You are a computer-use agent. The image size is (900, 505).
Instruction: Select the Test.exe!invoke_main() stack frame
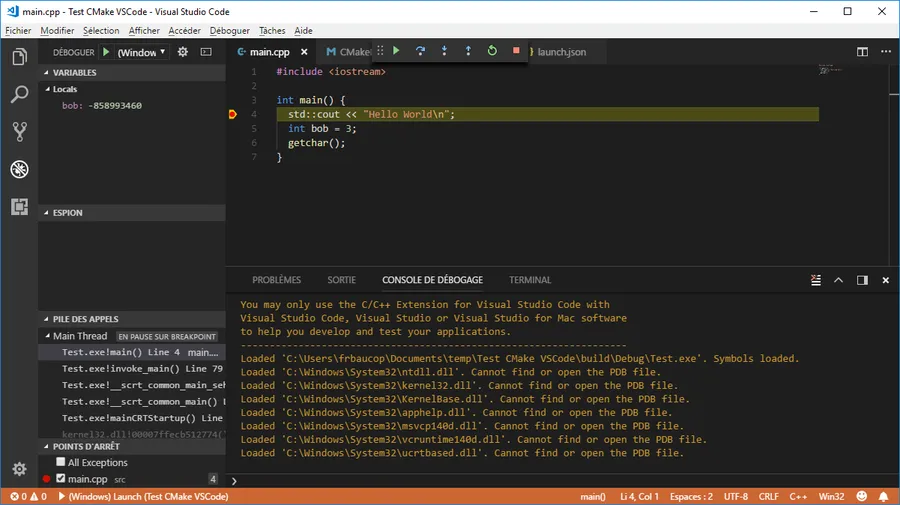pyautogui.click(x=131, y=368)
